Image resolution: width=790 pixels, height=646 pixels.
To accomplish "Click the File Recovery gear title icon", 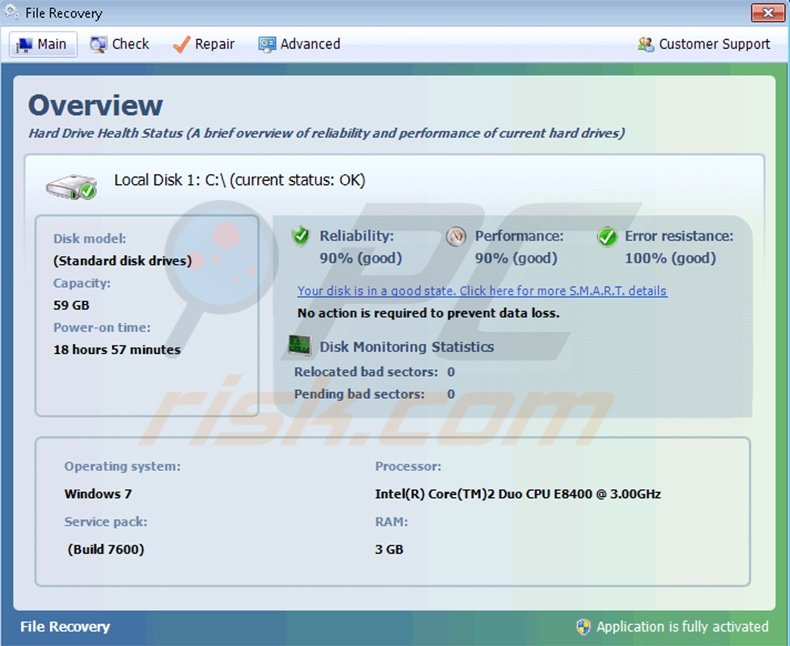I will point(11,12).
